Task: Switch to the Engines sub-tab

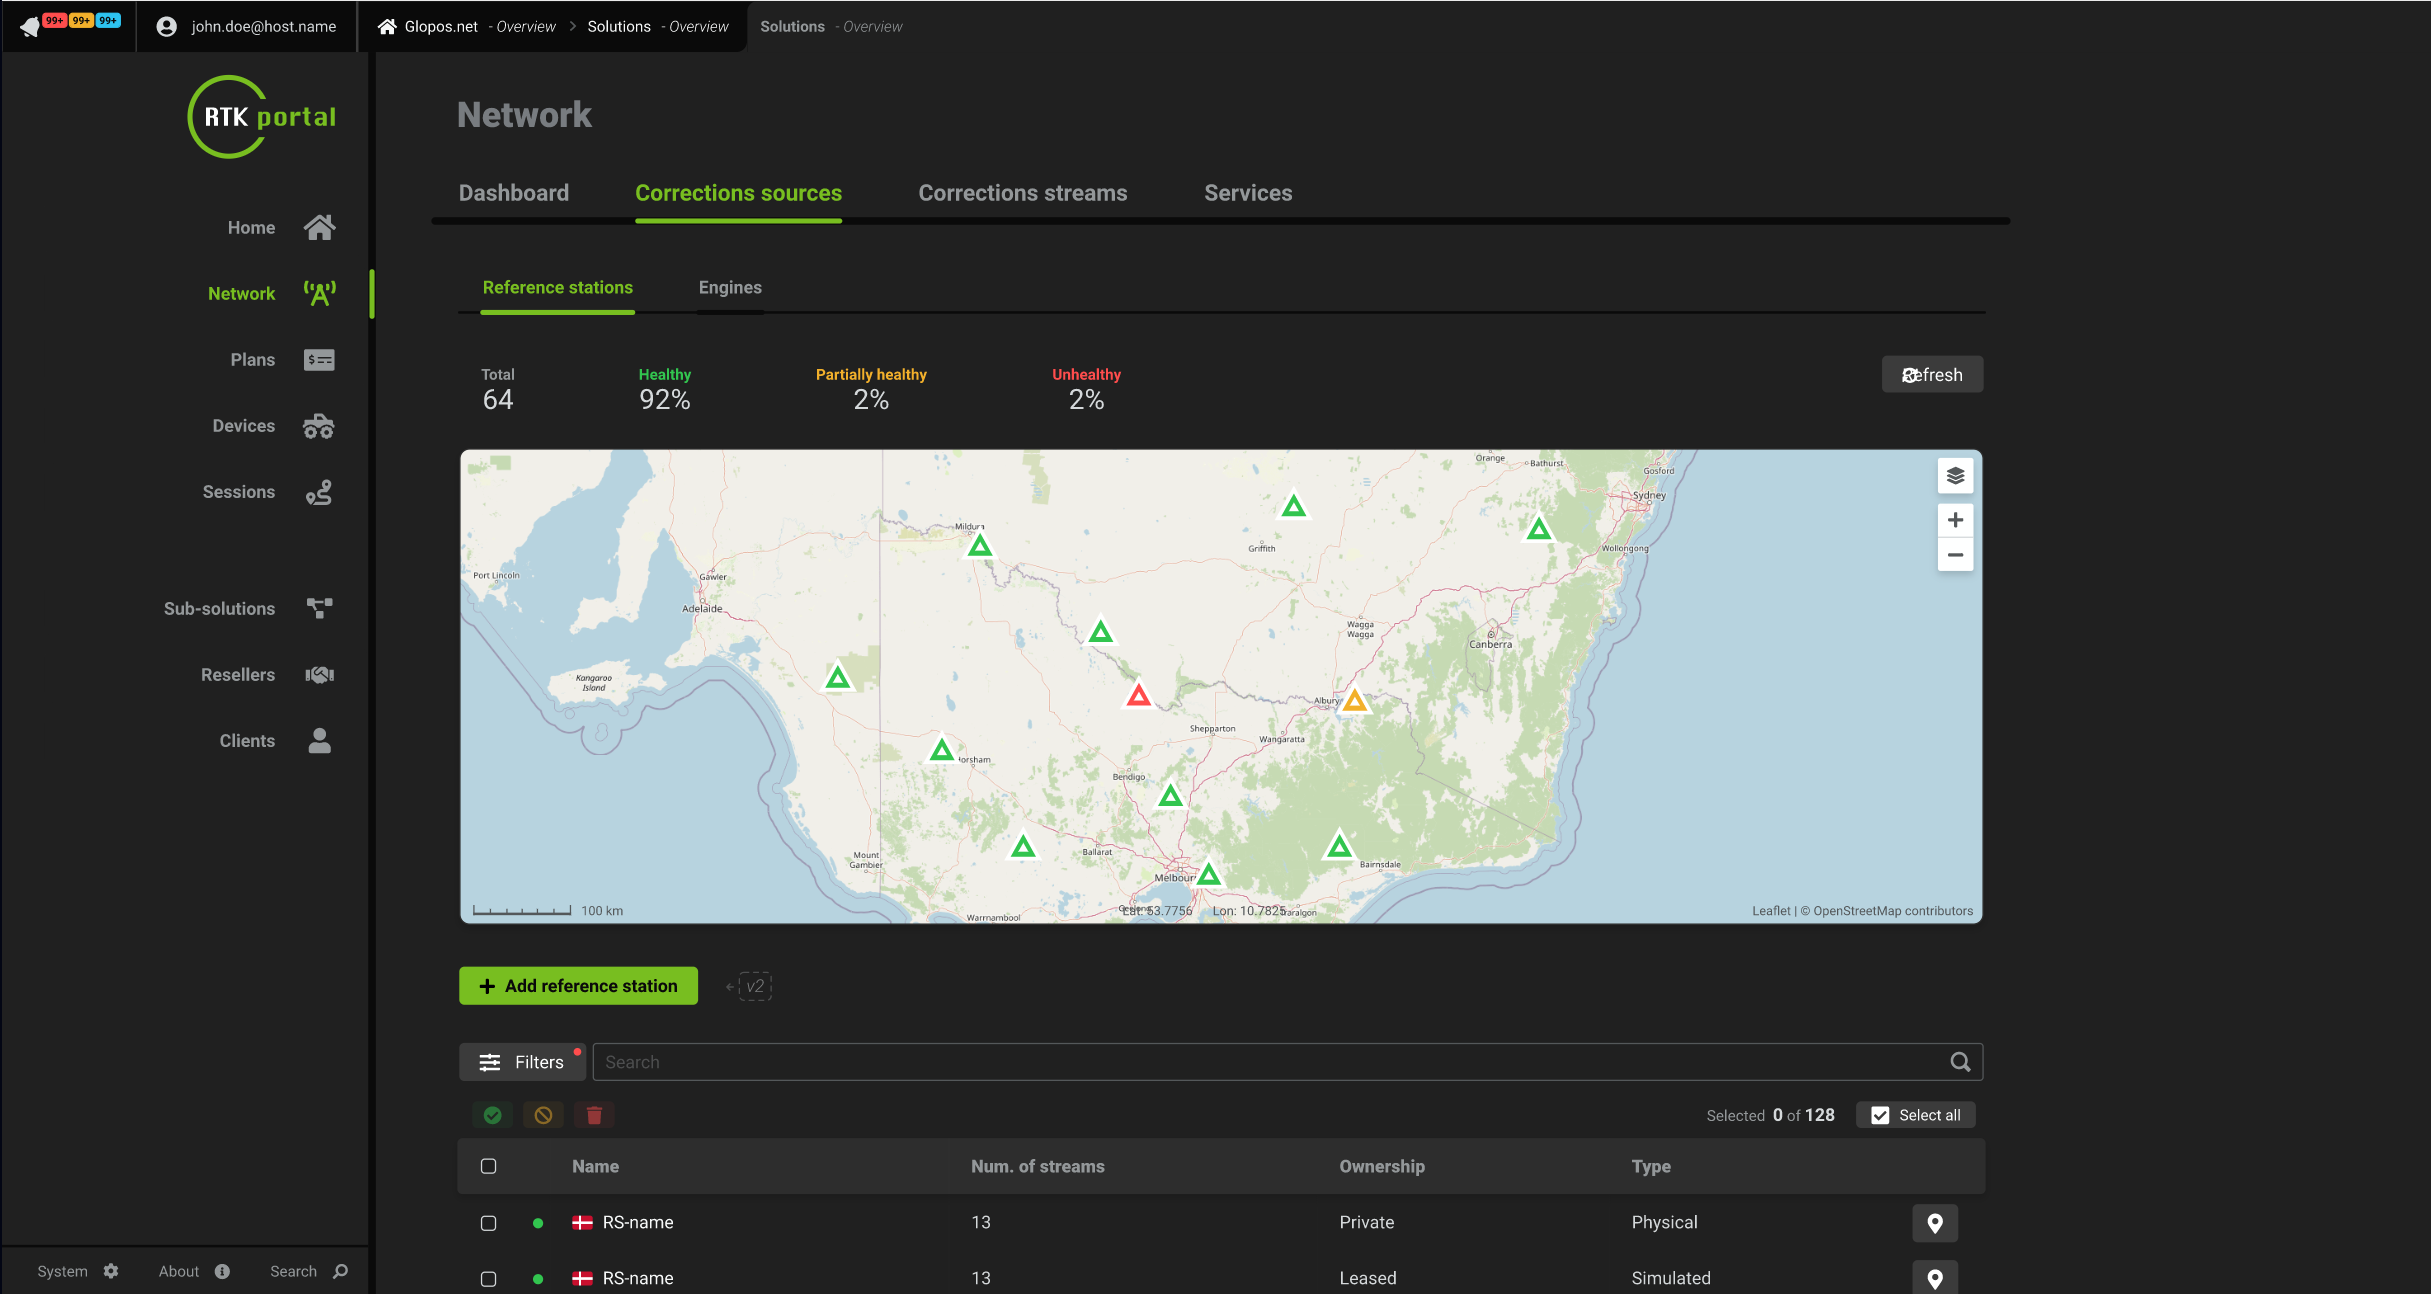Action: click(730, 288)
